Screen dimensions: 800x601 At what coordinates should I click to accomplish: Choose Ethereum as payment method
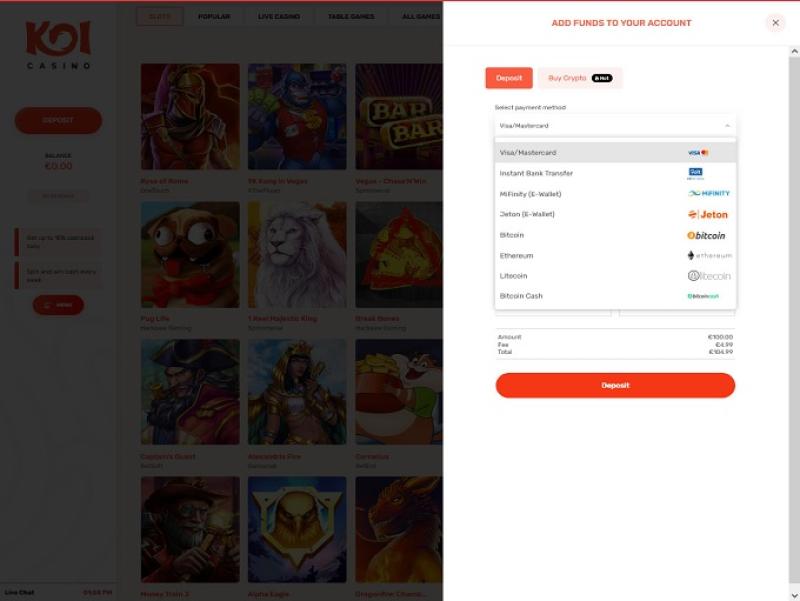pyautogui.click(x=615, y=256)
